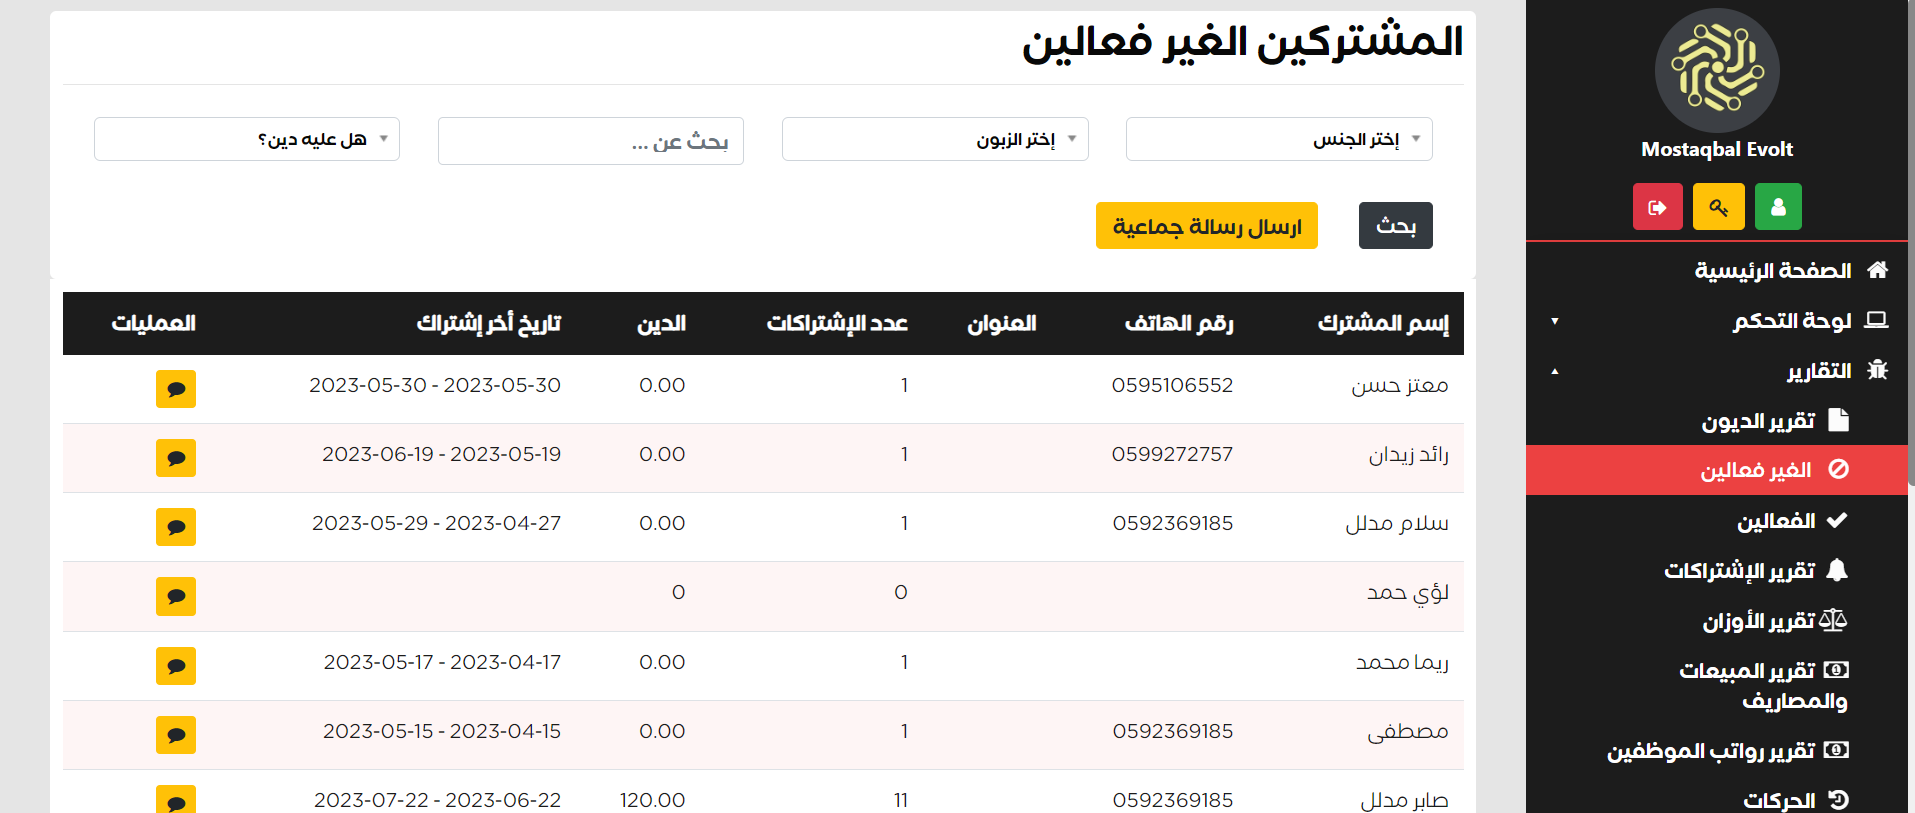The height and width of the screenshot is (813, 1915).
Task: Click ارسال رسالة جماعية bulk message button
Action: coord(1206,226)
